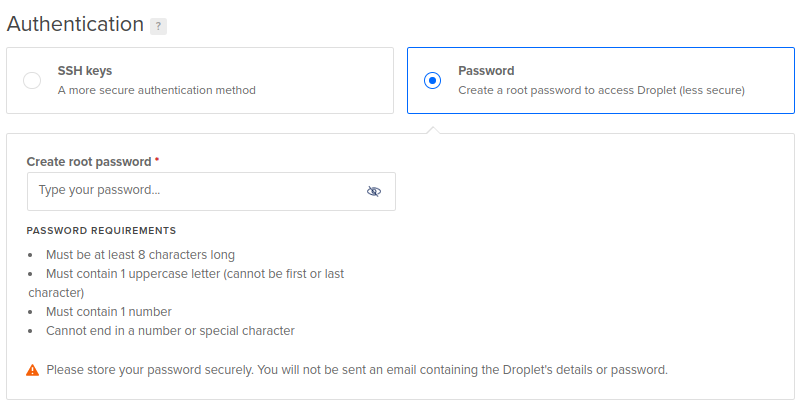Open the Authentication help question mark

pyautogui.click(x=158, y=26)
